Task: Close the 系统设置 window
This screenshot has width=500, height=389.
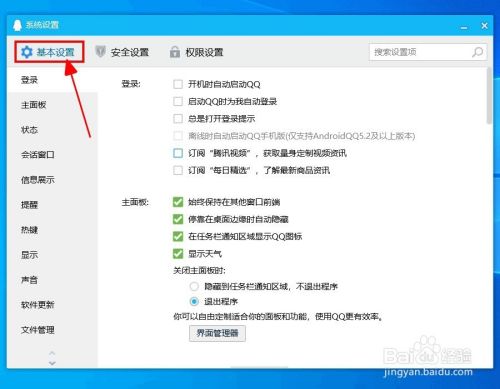Action: (x=484, y=26)
